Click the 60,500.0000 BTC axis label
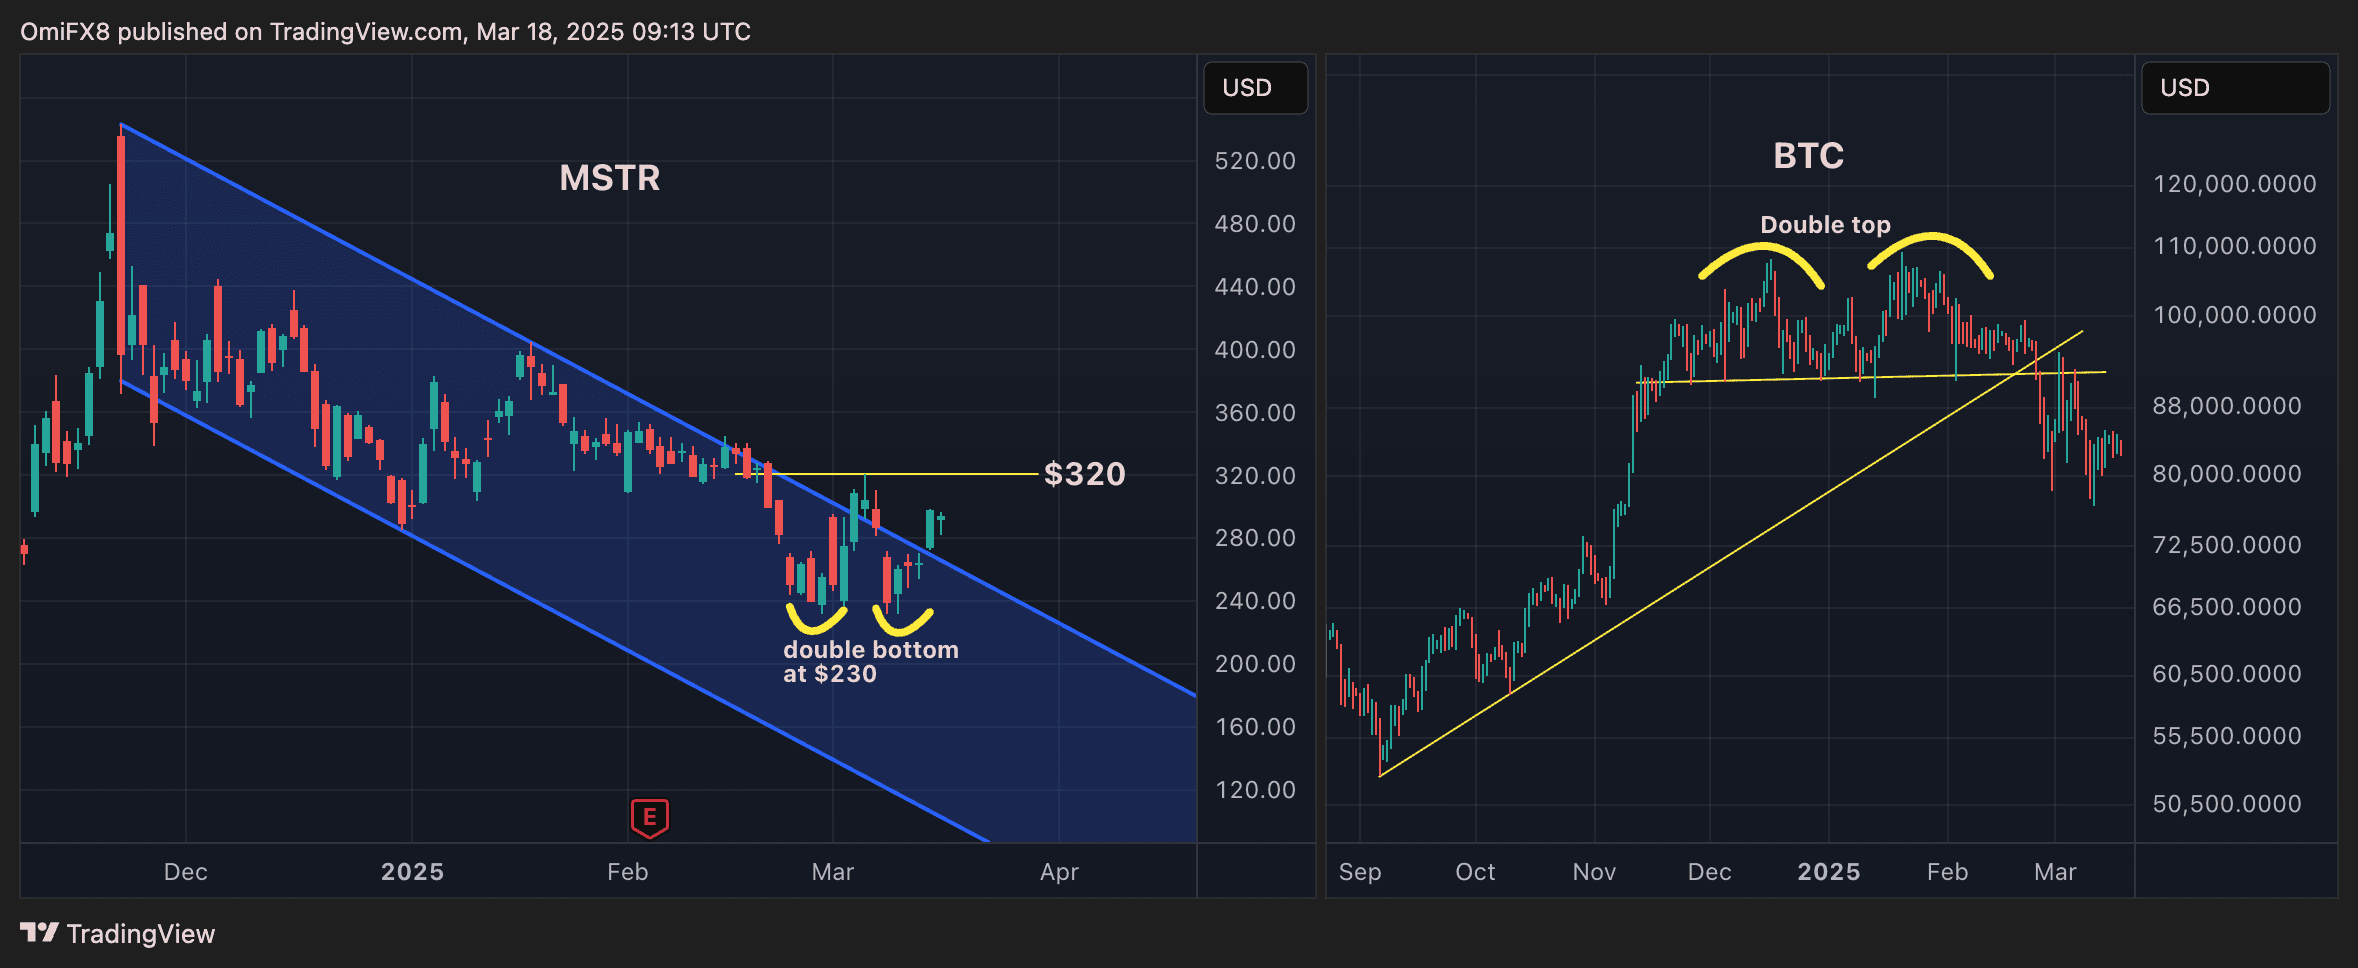 click(2227, 674)
